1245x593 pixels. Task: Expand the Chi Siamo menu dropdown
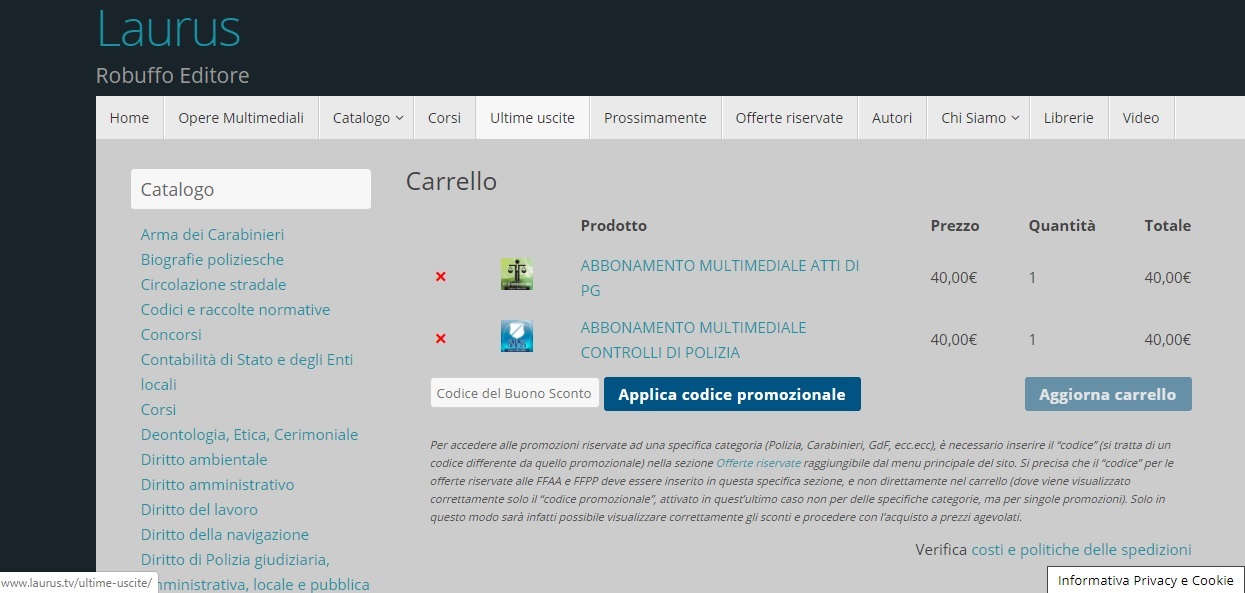[980, 118]
